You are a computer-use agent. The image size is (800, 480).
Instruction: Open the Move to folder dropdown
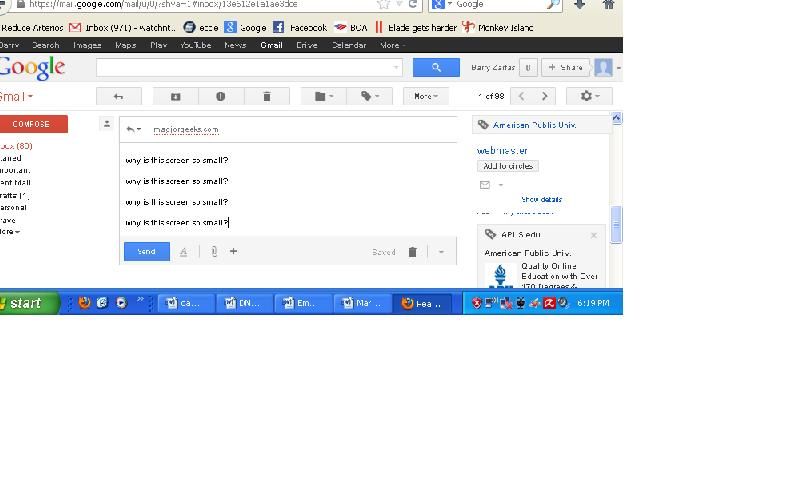(x=323, y=96)
